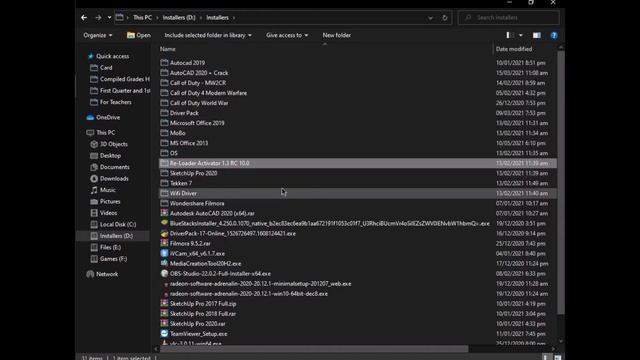Select SketchUp Pro 2017 Full.zip file
The width and height of the screenshot is (640, 360).
click(x=203, y=304)
